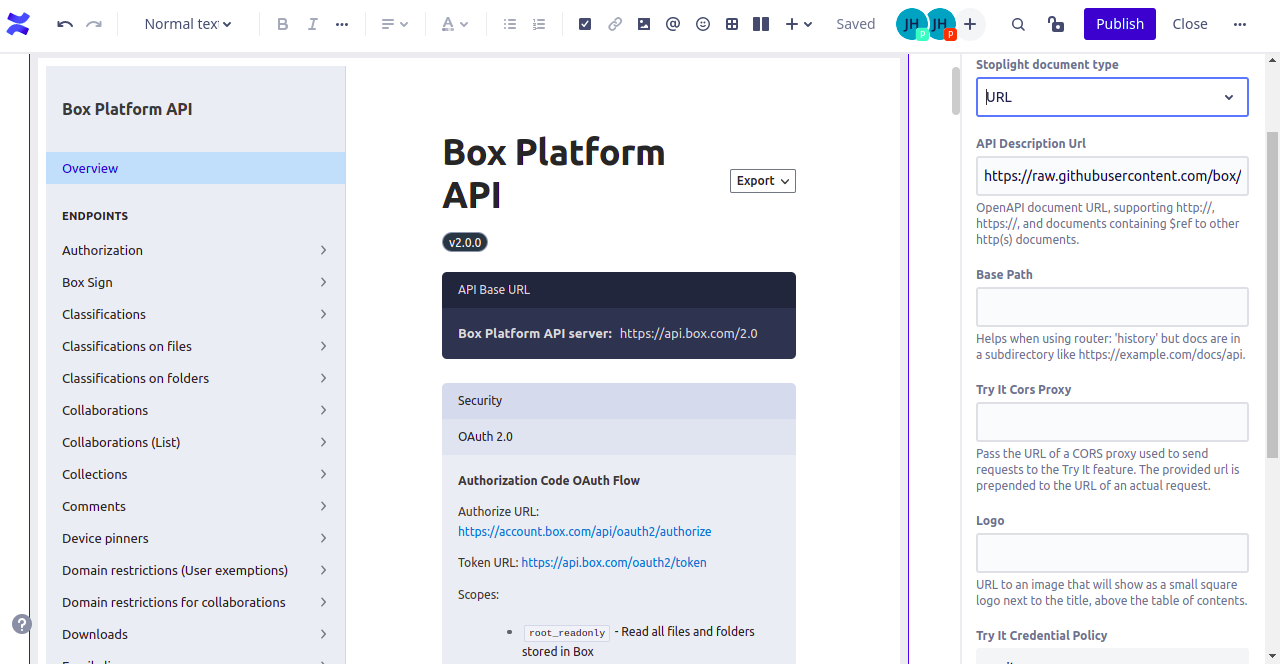This screenshot has width=1280, height=664.
Task: Expand the Classifications on files chevron
Action: 323,346
